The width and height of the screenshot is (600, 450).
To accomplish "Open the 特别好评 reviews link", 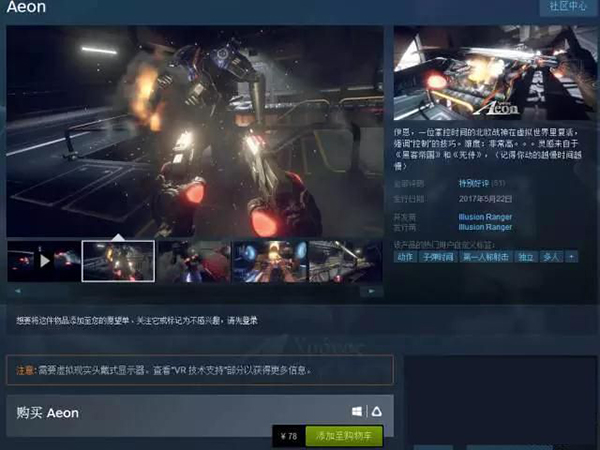I will click(473, 184).
